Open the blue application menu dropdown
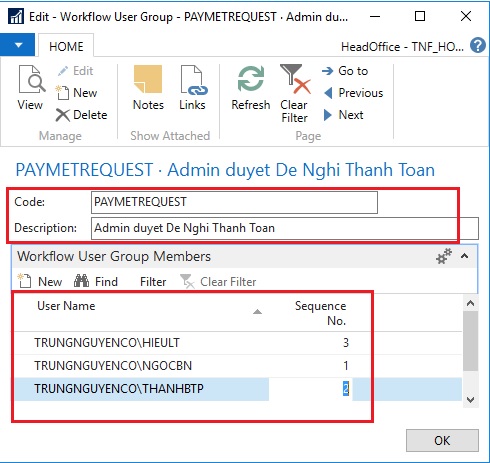Viewport: 490px width, 463px height. (x=17, y=45)
